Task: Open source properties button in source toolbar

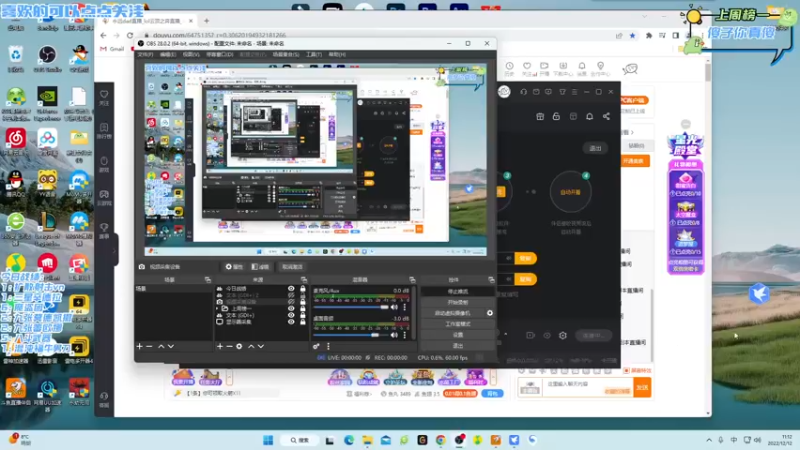Action: 234,267
